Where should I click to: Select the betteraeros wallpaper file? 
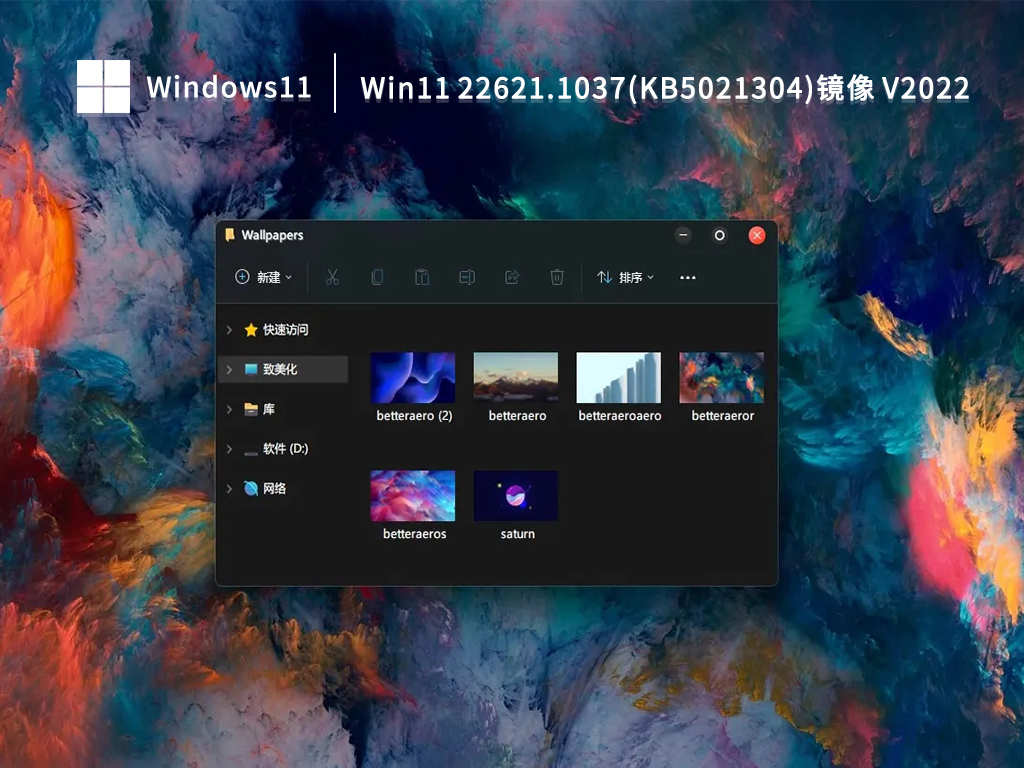click(413, 494)
